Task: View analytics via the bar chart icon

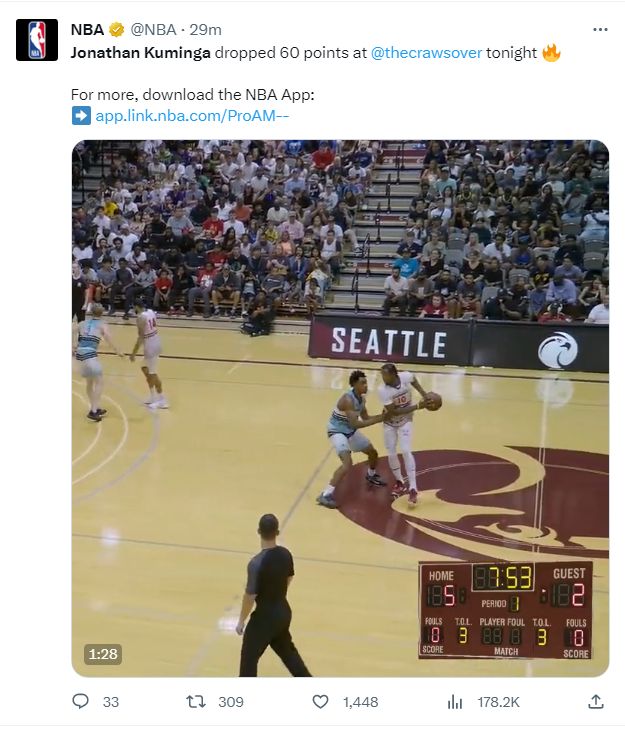Action: click(455, 702)
